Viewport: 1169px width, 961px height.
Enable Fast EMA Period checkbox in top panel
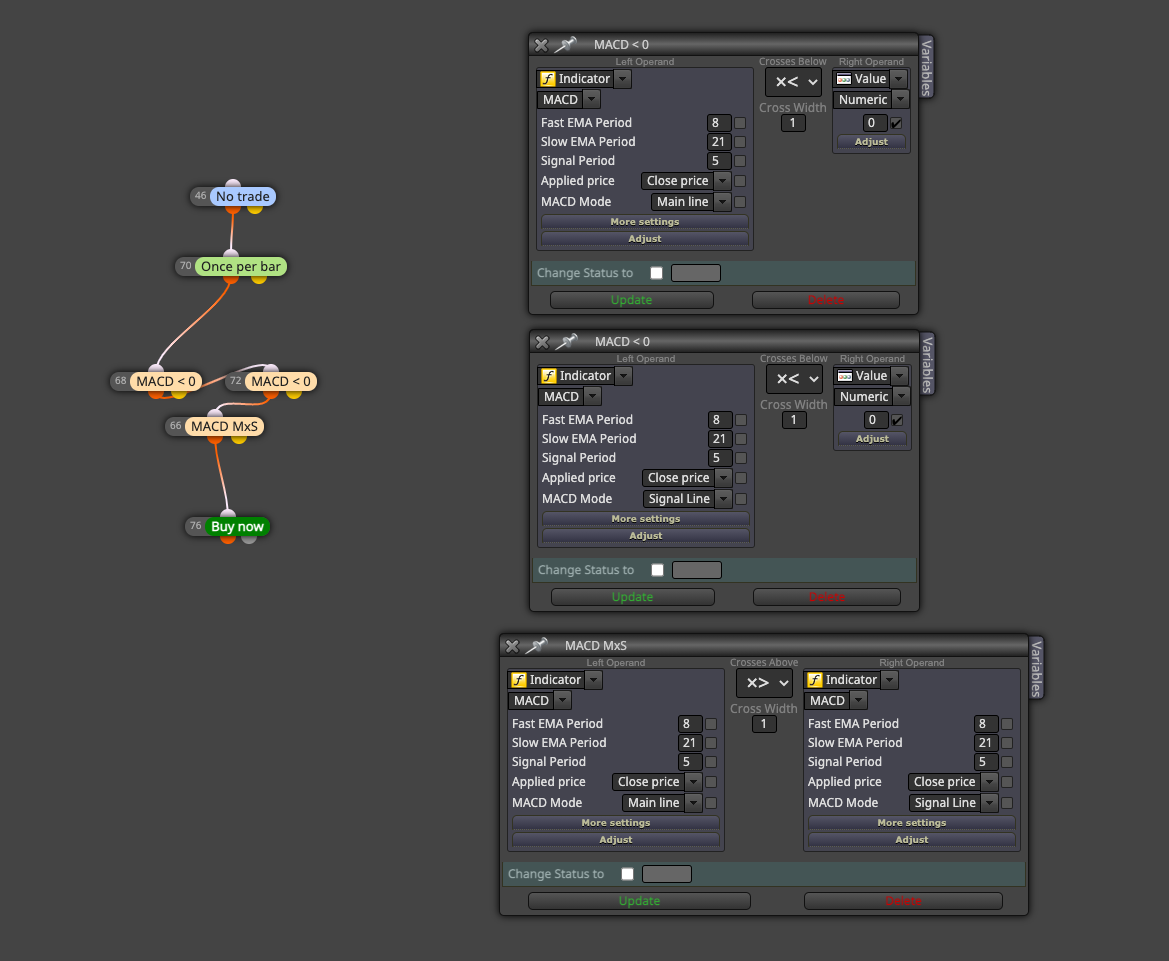(x=740, y=123)
